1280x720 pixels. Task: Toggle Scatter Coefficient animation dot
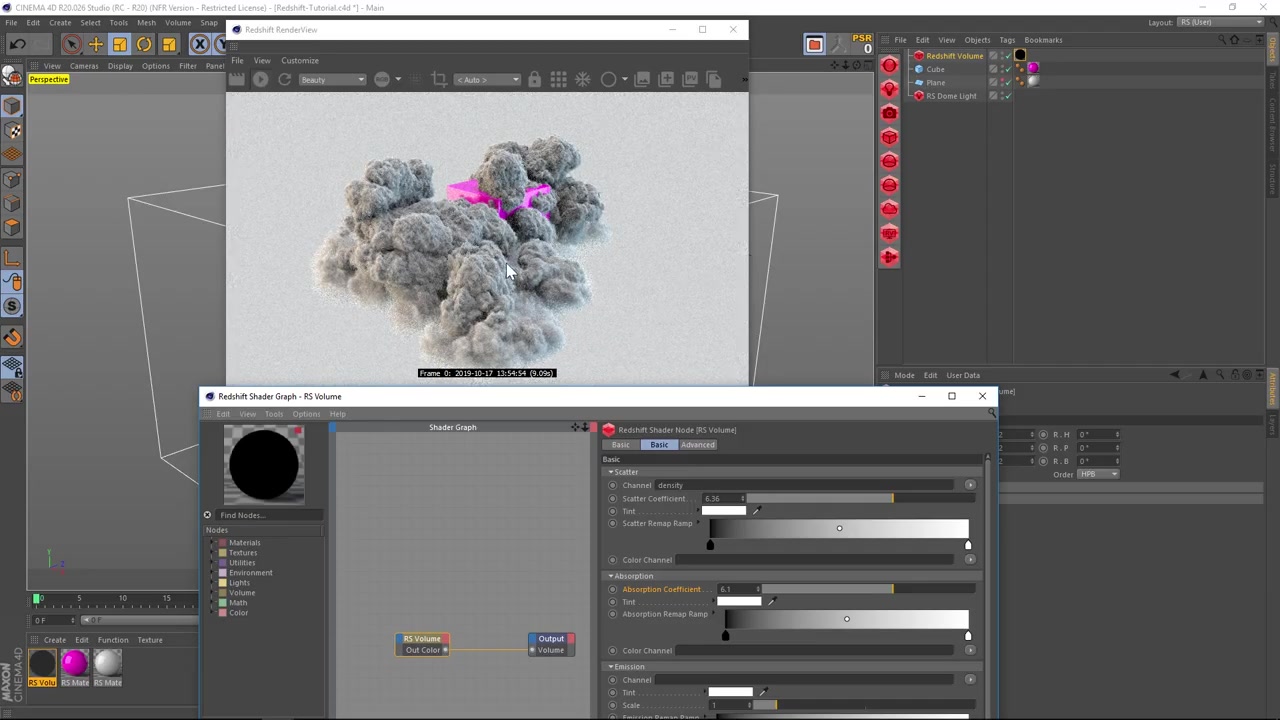click(613, 499)
